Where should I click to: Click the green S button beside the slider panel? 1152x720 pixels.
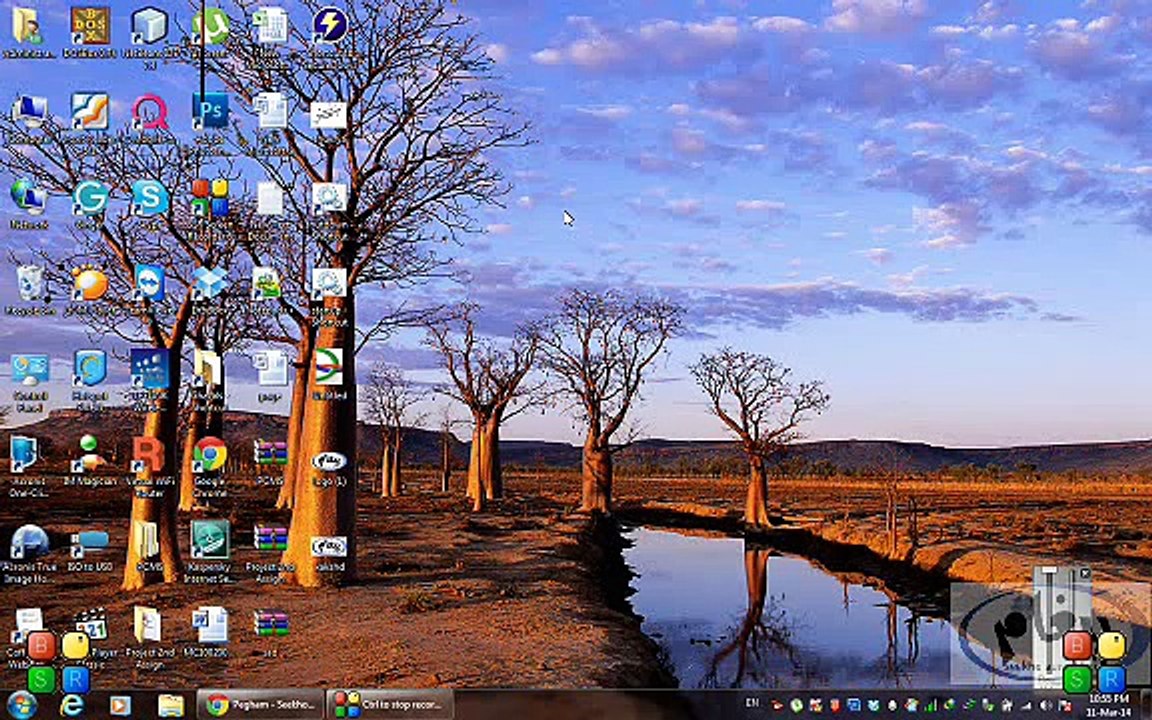[1077, 678]
